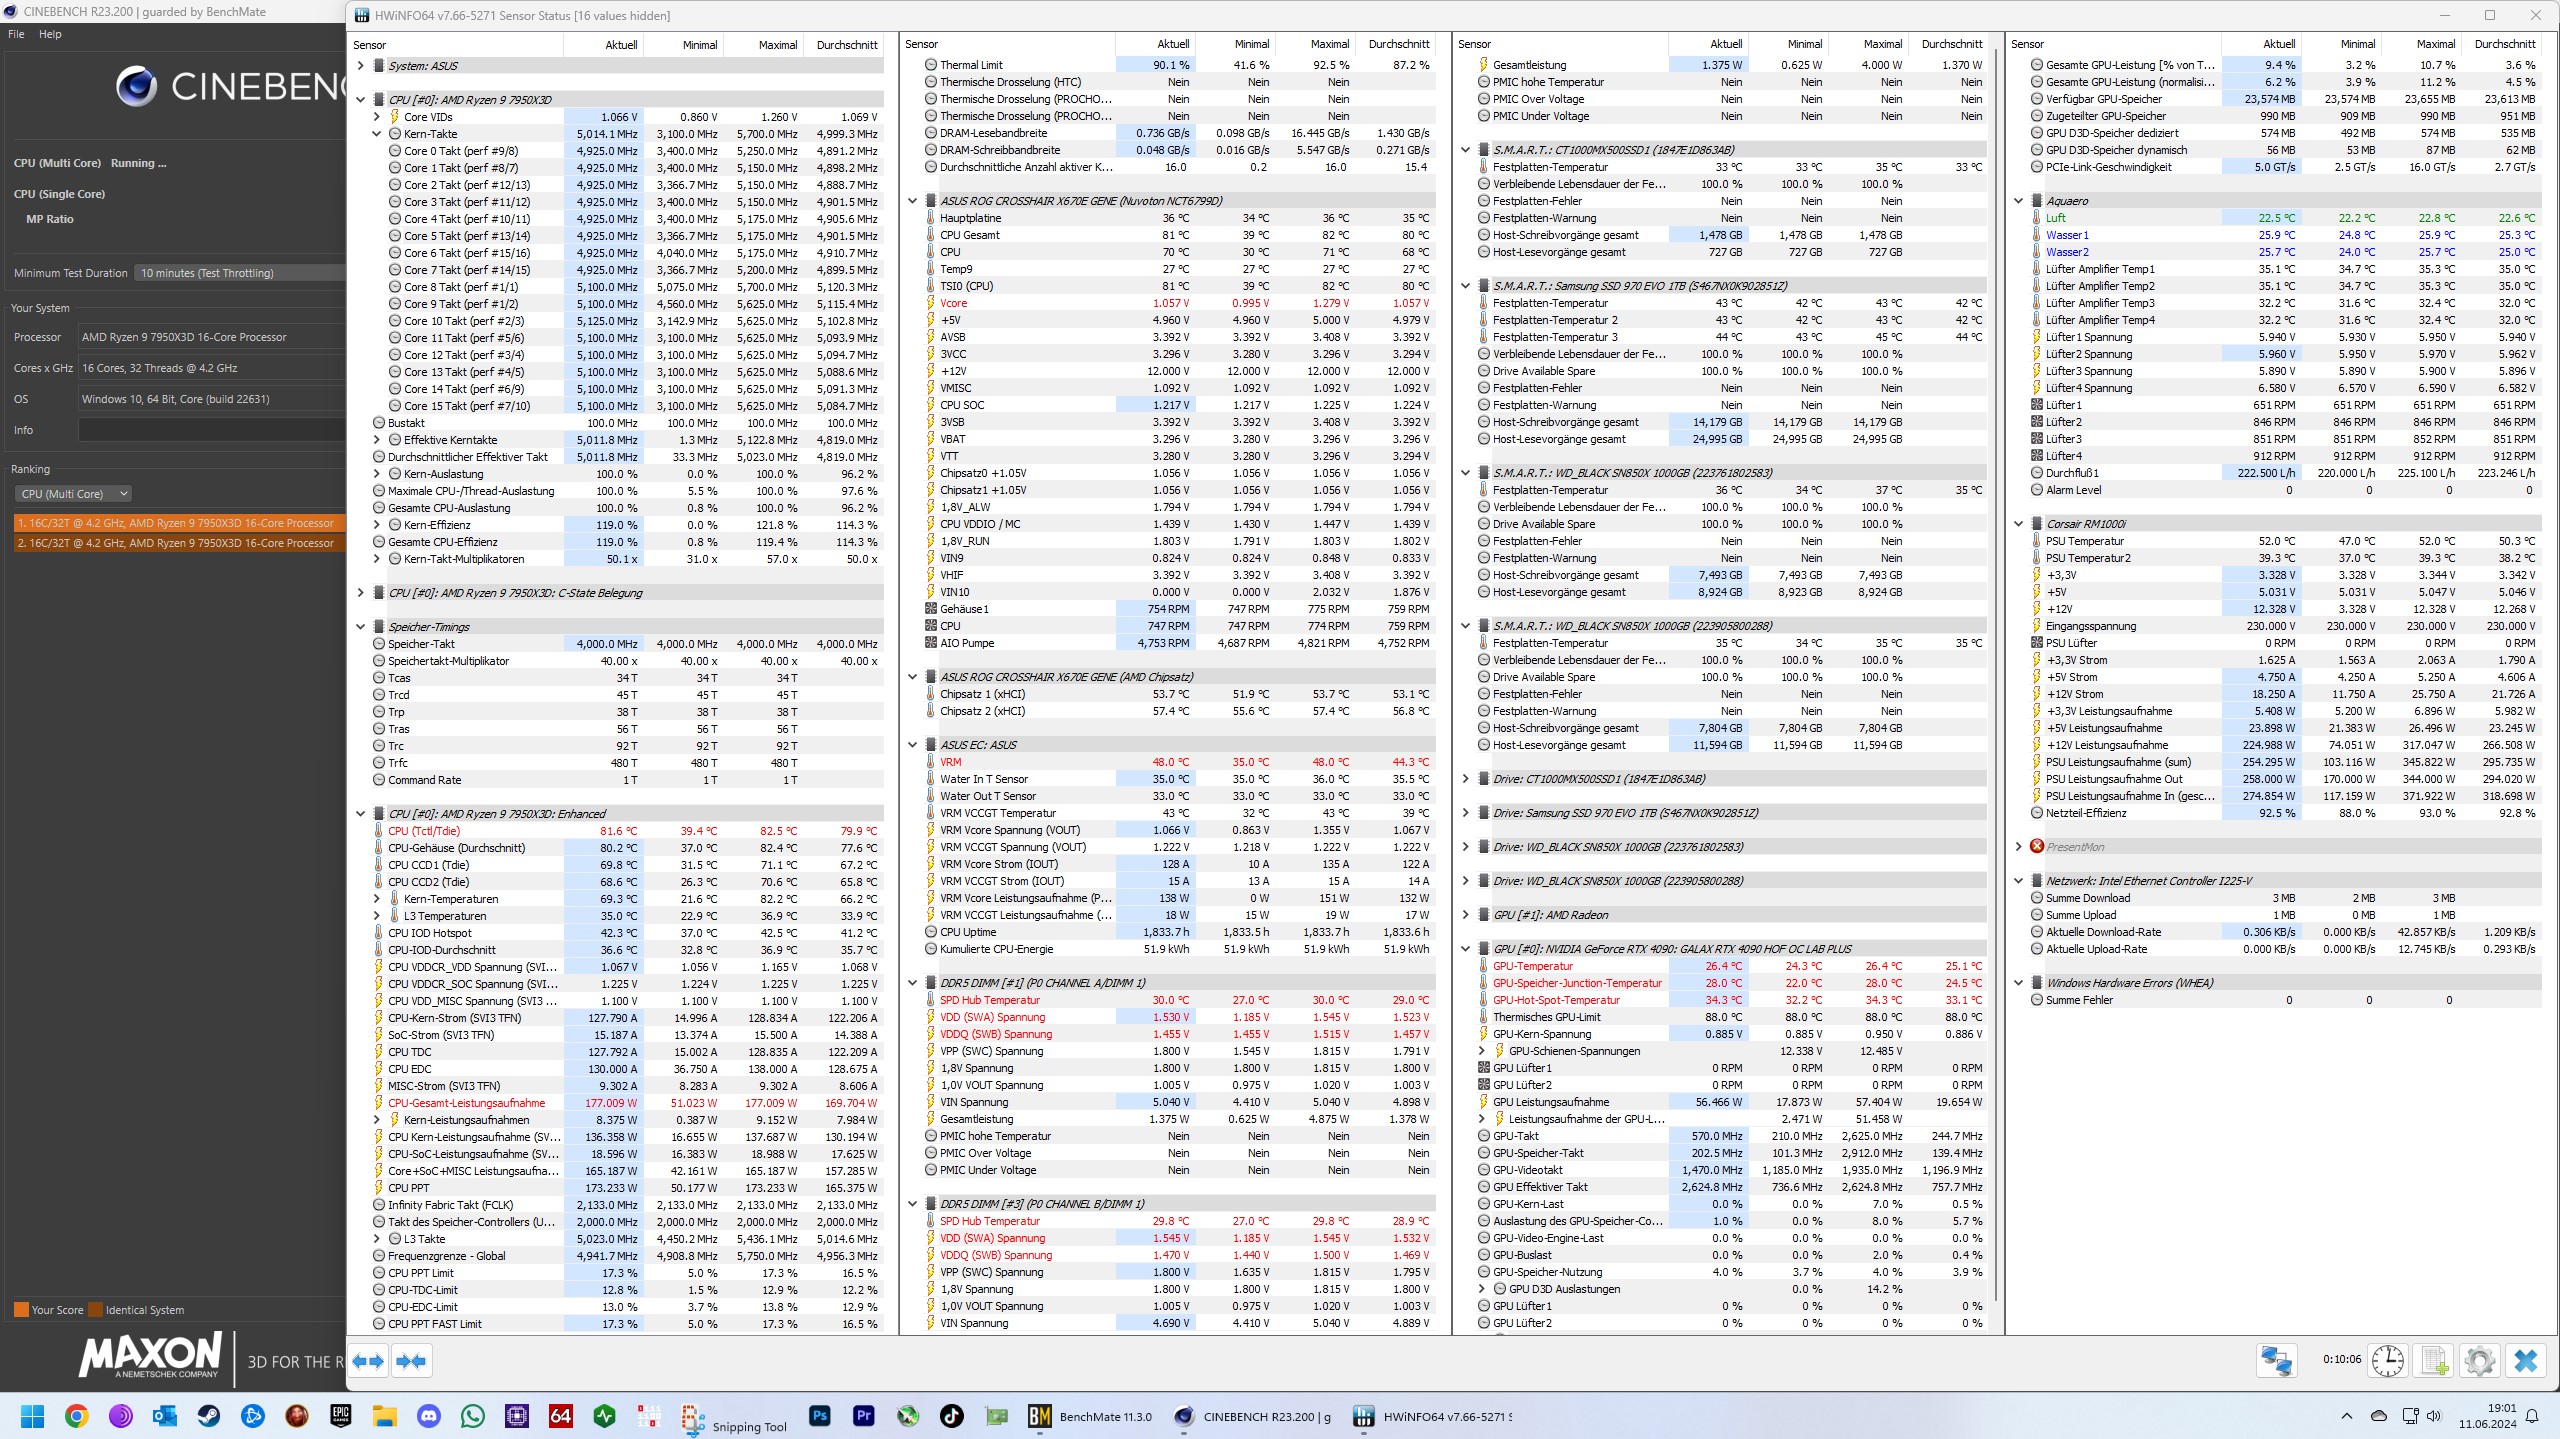The width and height of the screenshot is (2560, 1439).
Task: Start logging with the sheet-plus icon
Action: click(x=2434, y=1361)
